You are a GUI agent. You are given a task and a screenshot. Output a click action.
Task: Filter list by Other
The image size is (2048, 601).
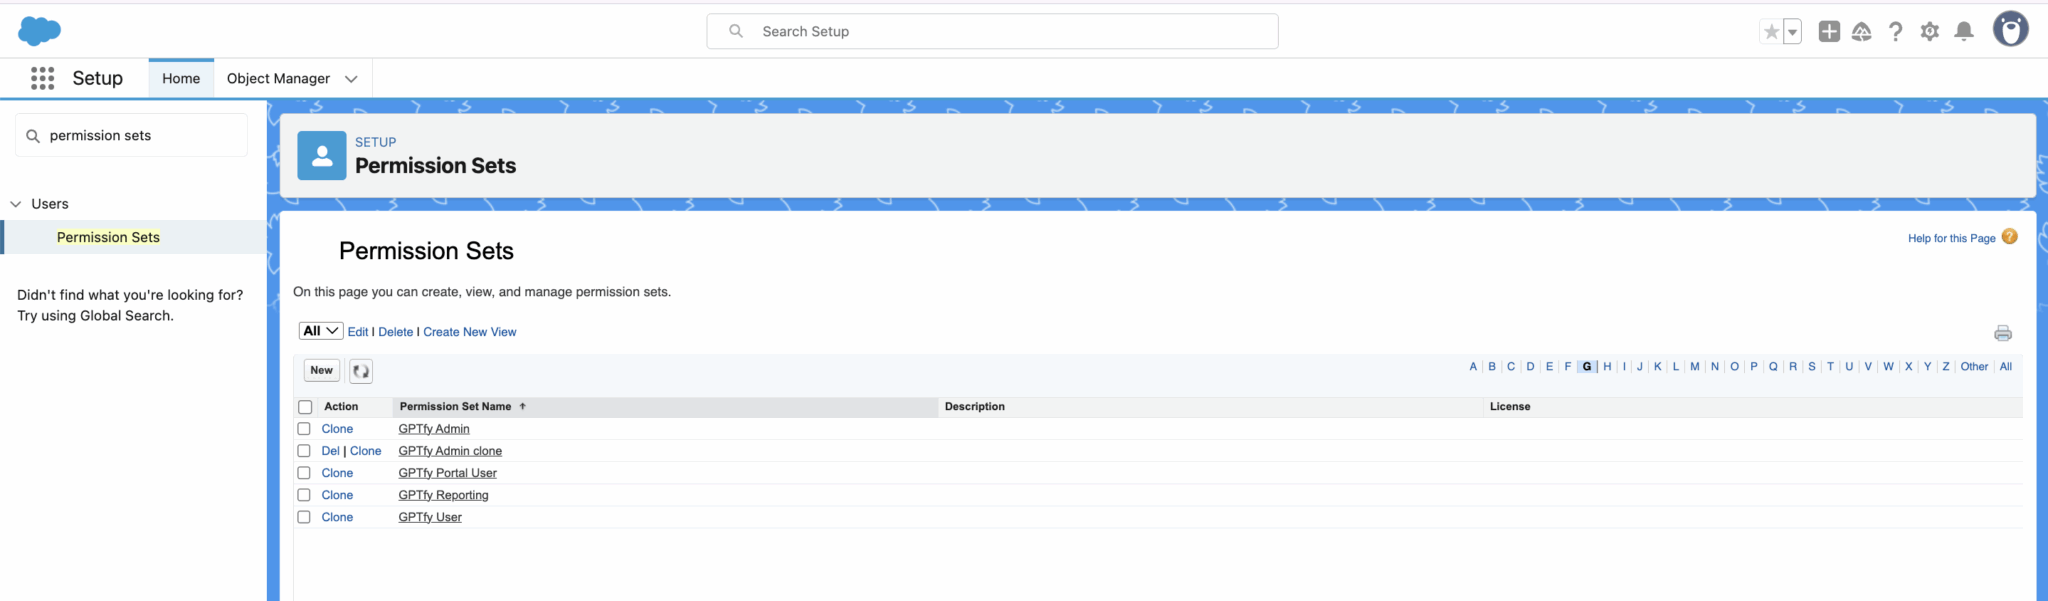tap(1974, 367)
